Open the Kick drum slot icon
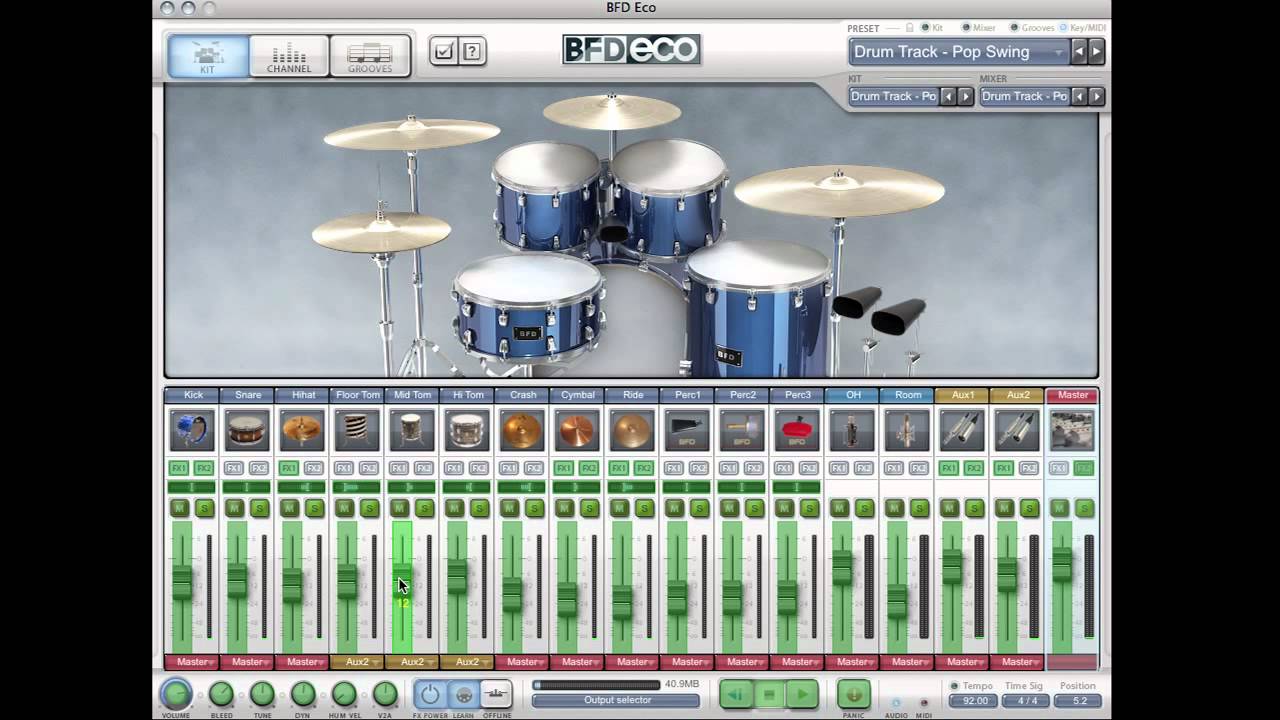Viewport: 1280px width, 720px height. pyautogui.click(x=192, y=430)
